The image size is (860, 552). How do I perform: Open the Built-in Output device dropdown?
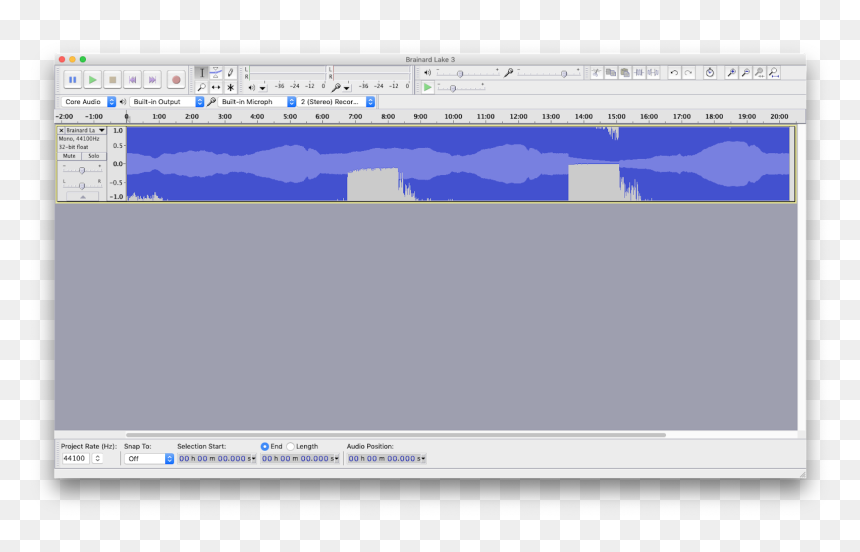click(167, 102)
